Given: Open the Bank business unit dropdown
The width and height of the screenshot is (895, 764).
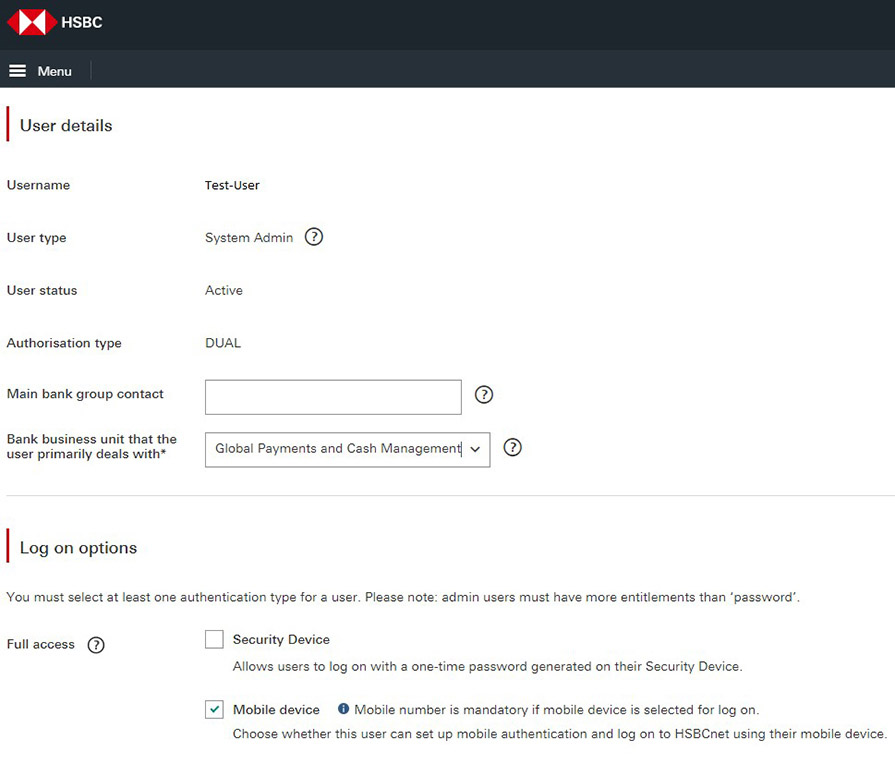Looking at the screenshot, I should [337, 449].
